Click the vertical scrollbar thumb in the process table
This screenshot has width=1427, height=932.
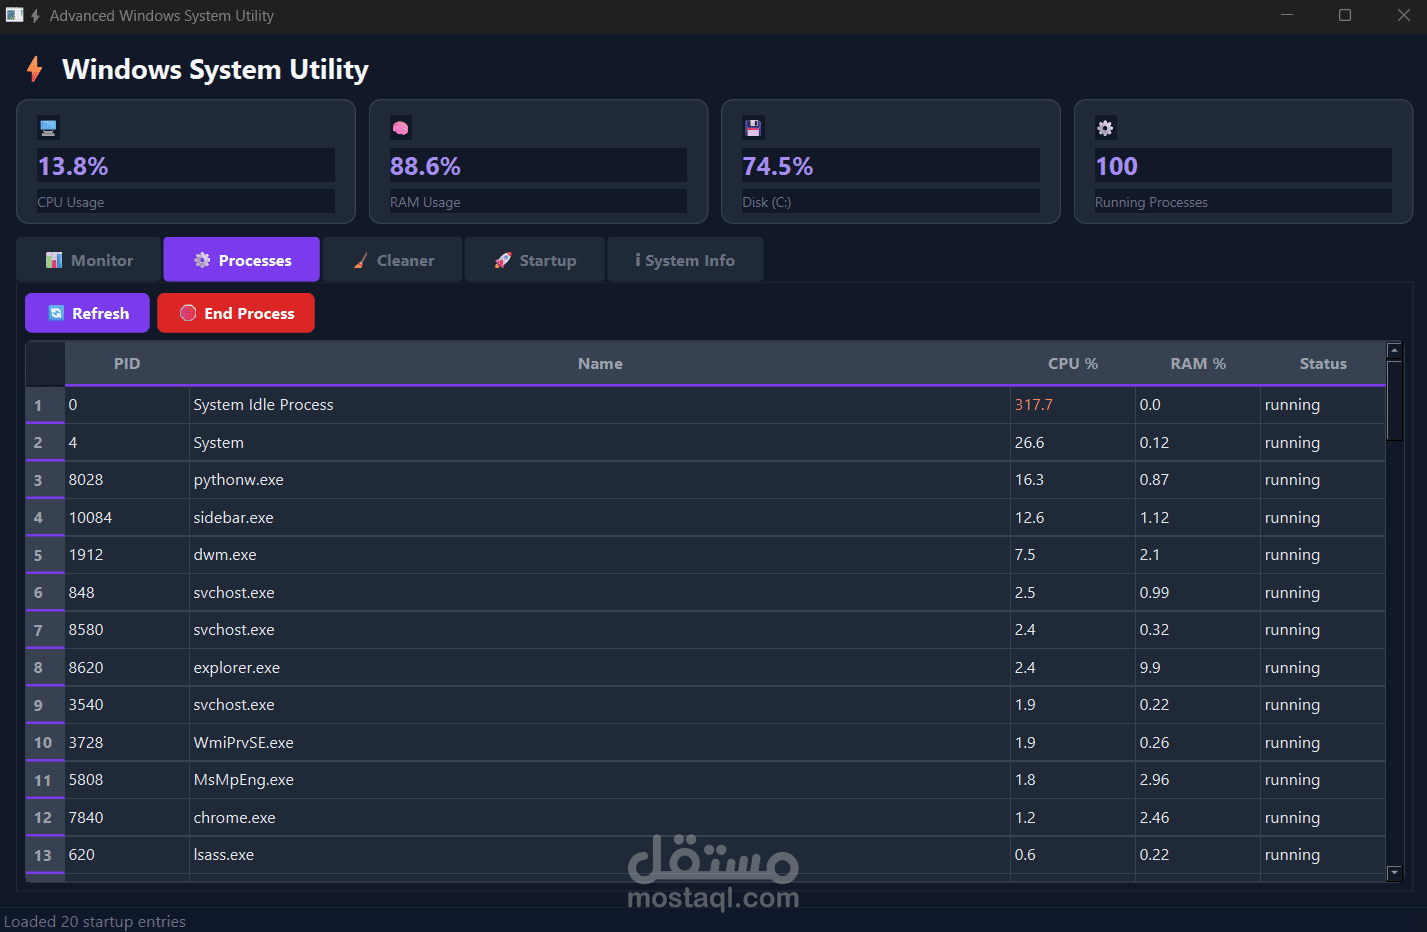pyautogui.click(x=1395, y=400)
